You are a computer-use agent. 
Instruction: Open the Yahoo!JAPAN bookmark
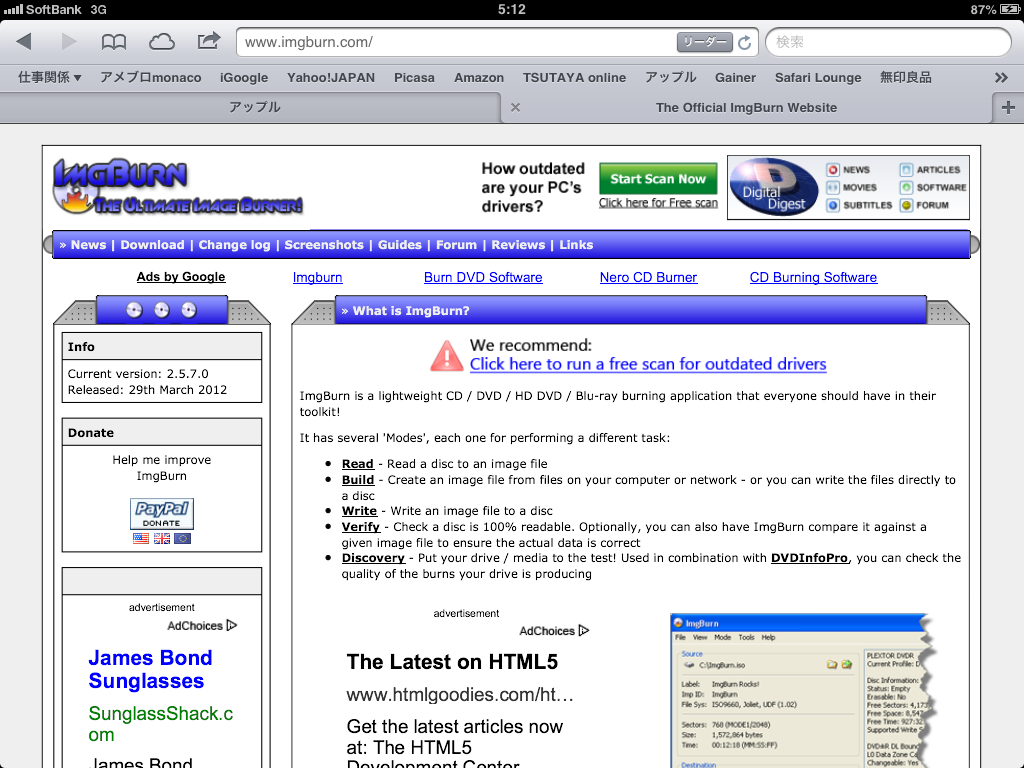coord(331,77)
